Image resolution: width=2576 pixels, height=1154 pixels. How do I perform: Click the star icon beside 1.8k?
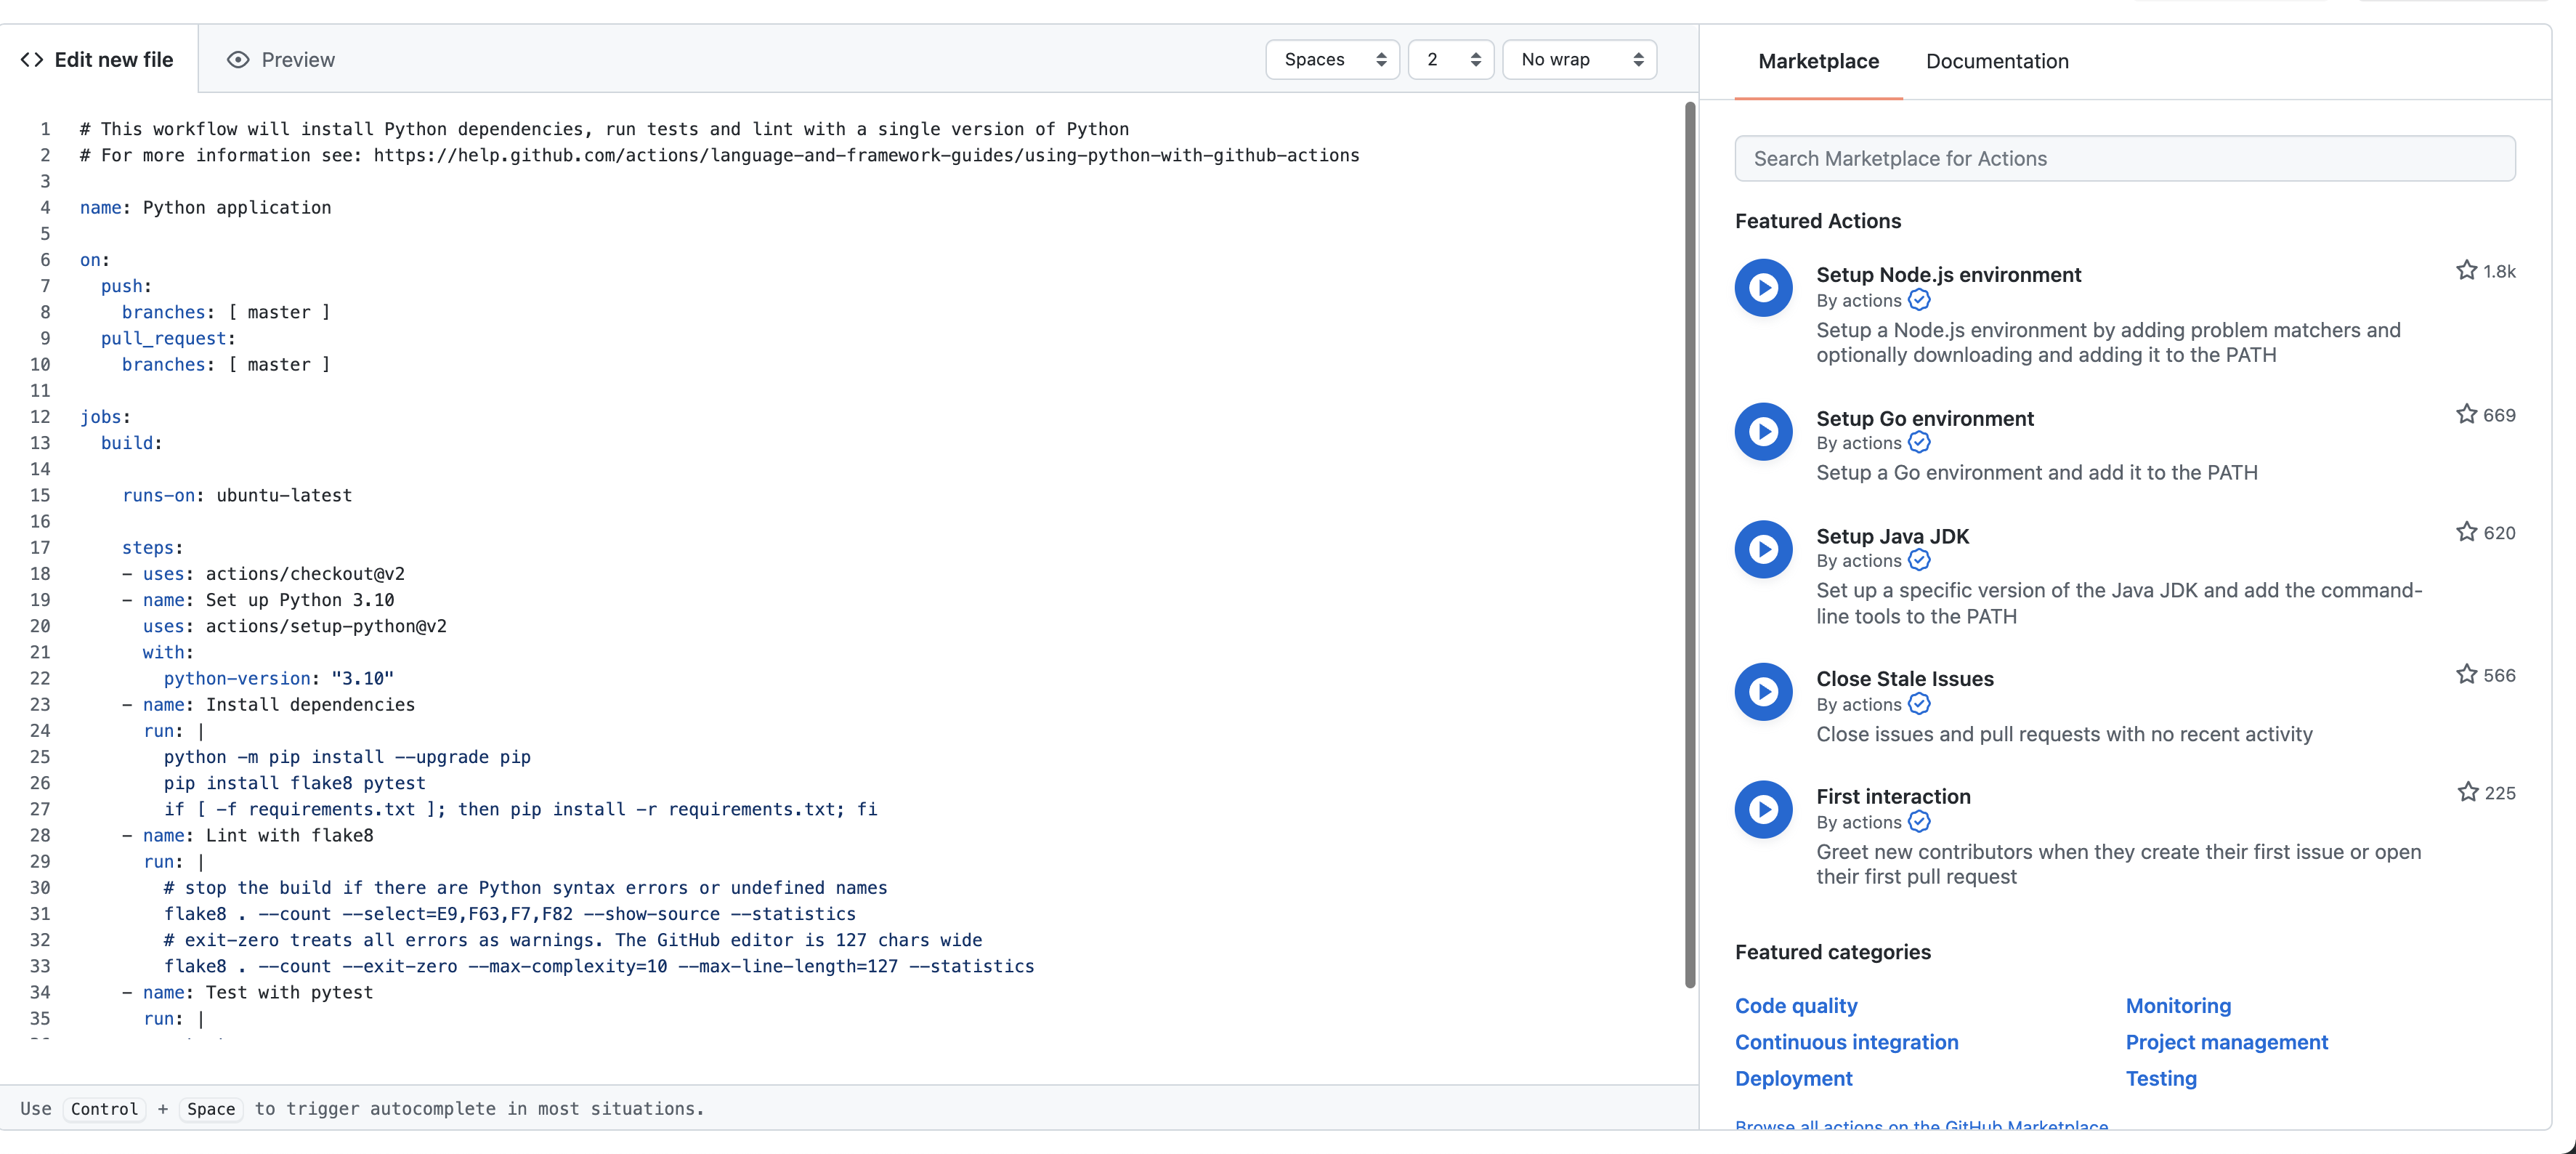(2466, 271)
